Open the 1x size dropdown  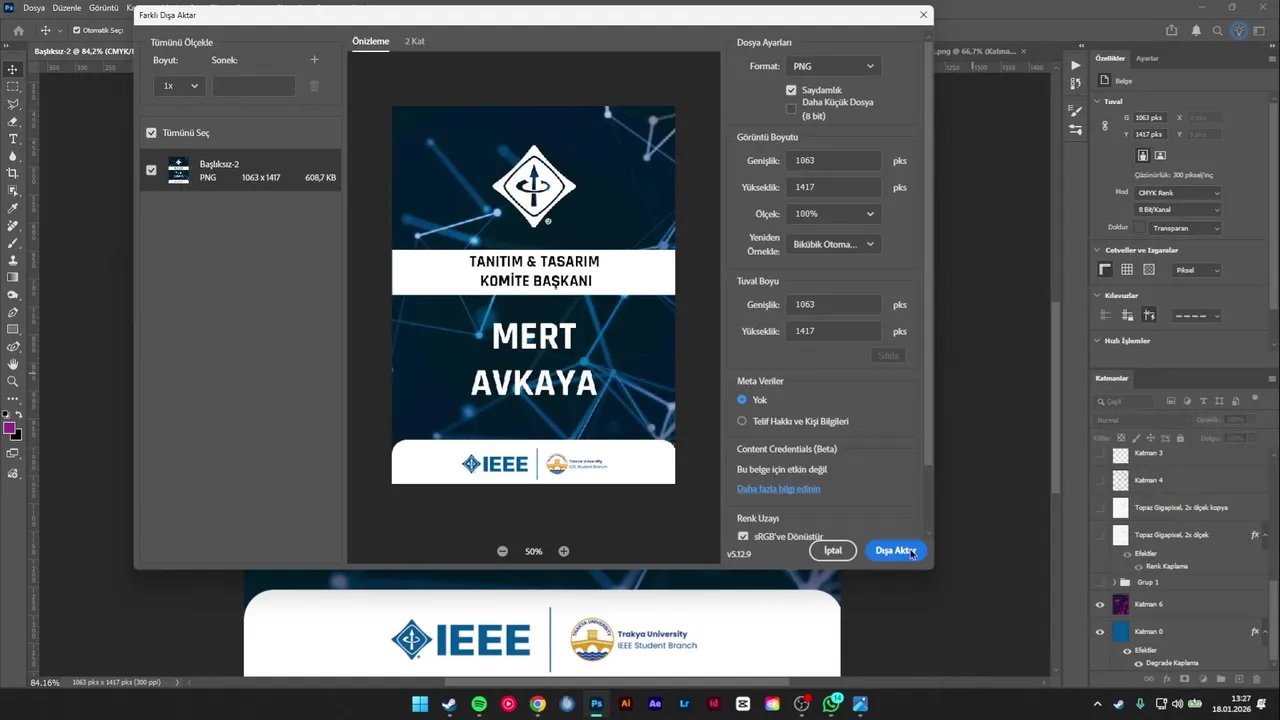pyautogui.click(x=181, y=86)
